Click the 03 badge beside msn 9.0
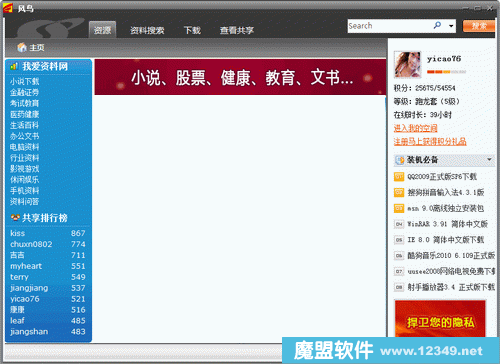500x364 pixels. click(399, 208)
